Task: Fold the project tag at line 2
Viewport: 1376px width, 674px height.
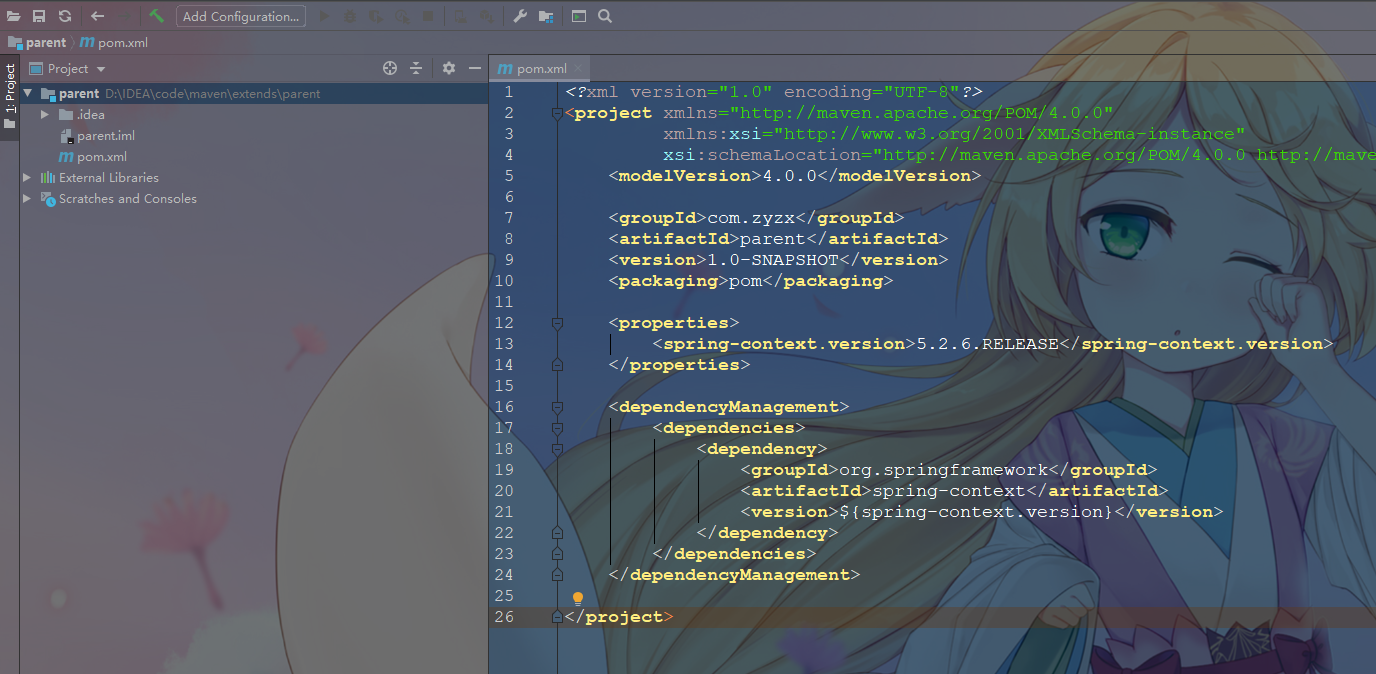Action: [x=557, y=114]
